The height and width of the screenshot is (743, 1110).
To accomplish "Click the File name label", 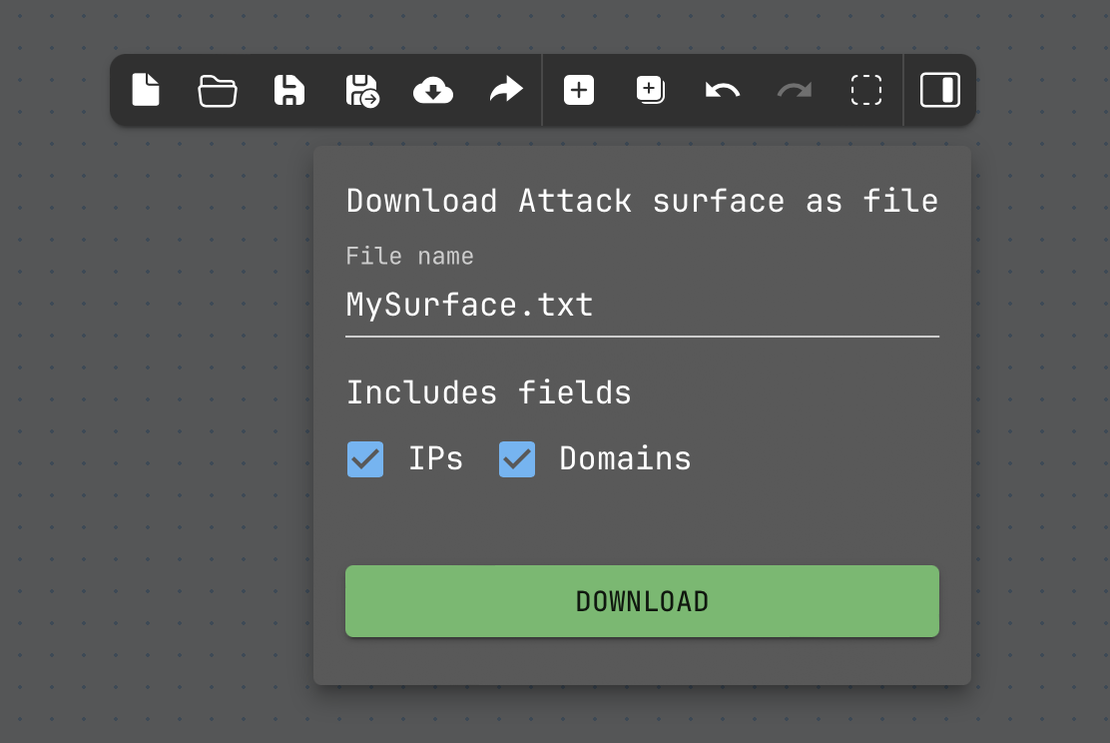I will [409, 256].
